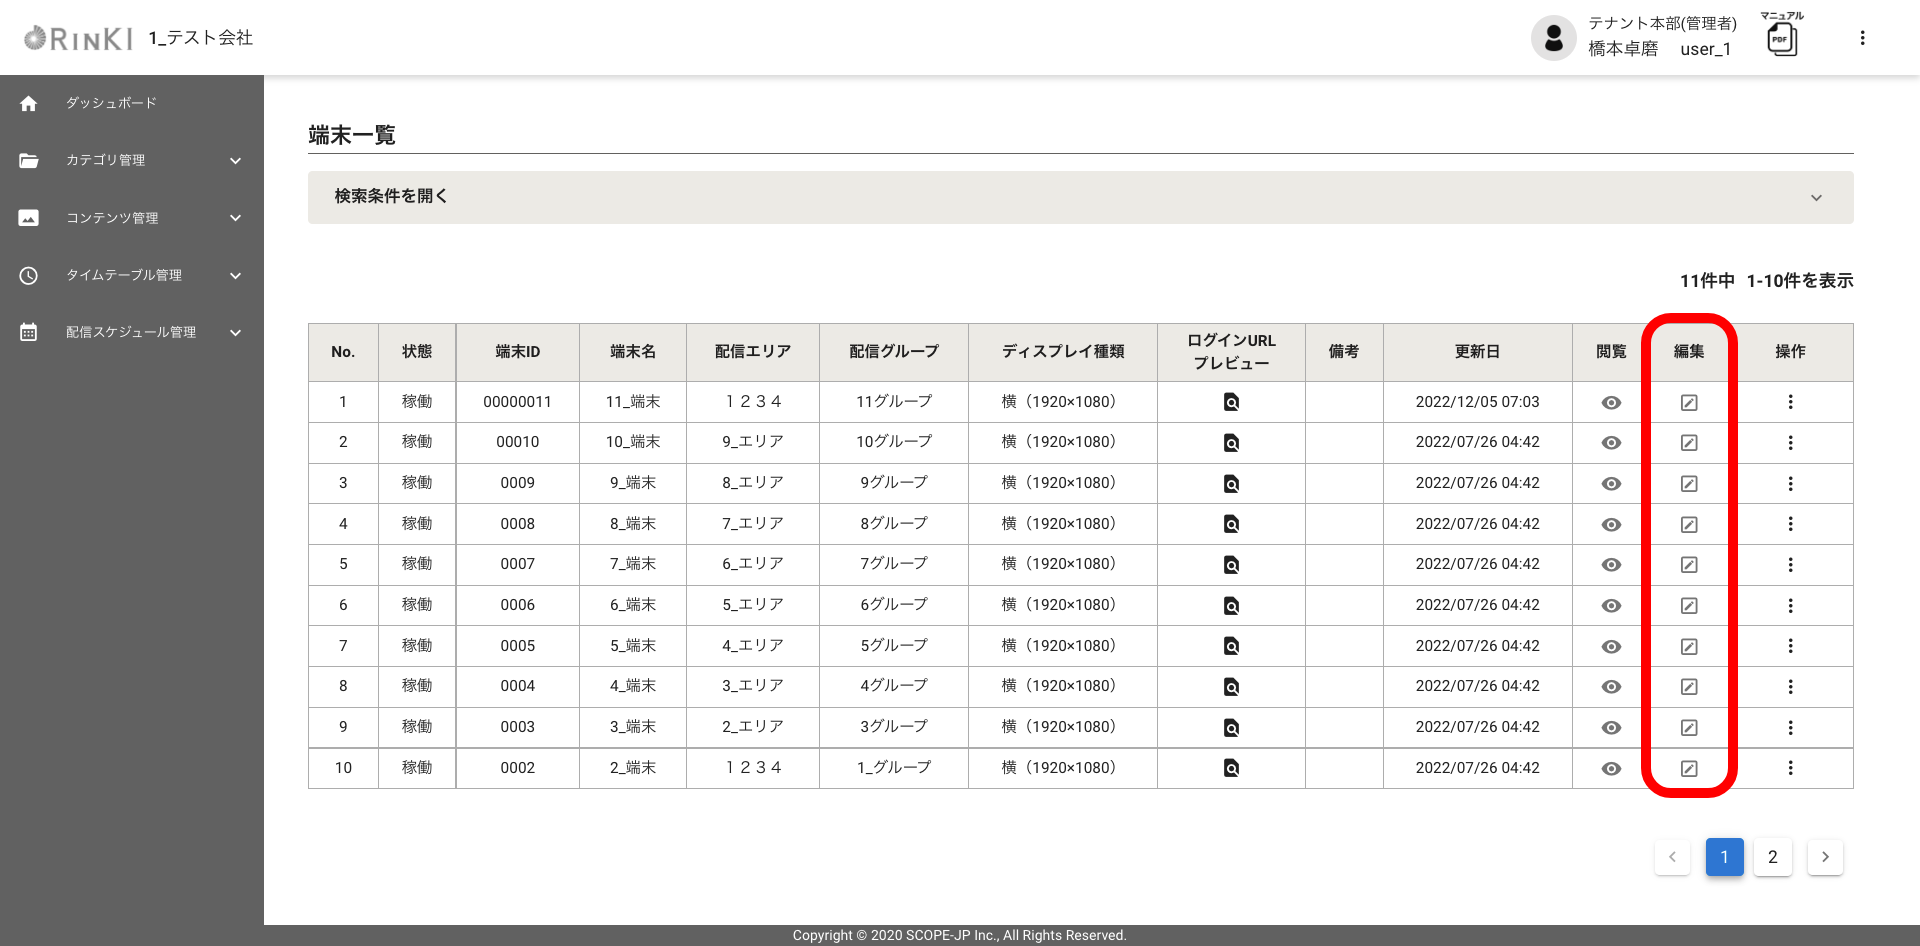Expand 配信スケジュール管理 sidebar menu

click(x=132, y=333)
